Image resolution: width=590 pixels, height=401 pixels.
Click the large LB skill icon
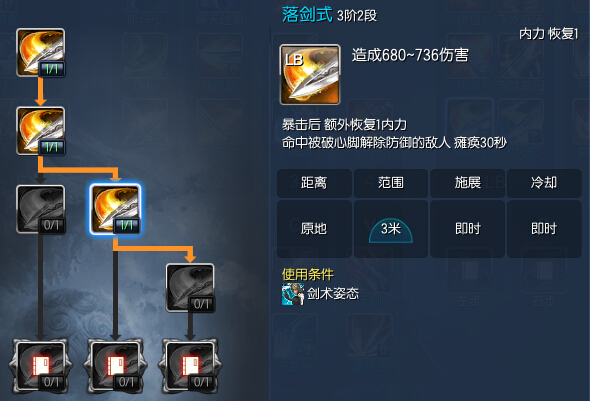(x=310, y=74)
